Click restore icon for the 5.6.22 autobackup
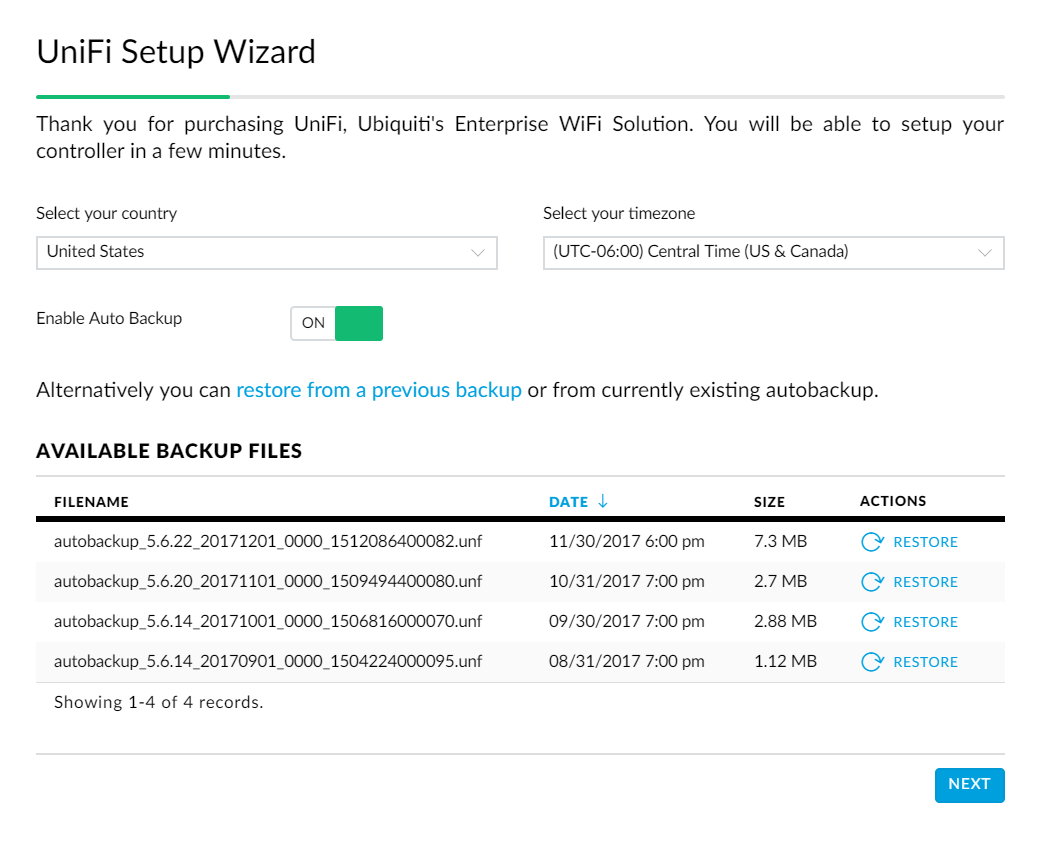This screenshot has height=851, width=1050. tap(871, 542)
